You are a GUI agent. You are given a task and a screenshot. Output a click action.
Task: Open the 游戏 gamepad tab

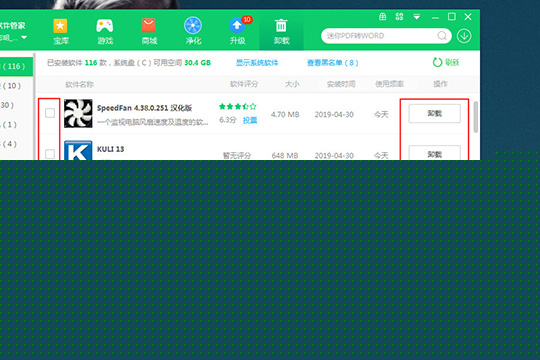tap(105, 32)
